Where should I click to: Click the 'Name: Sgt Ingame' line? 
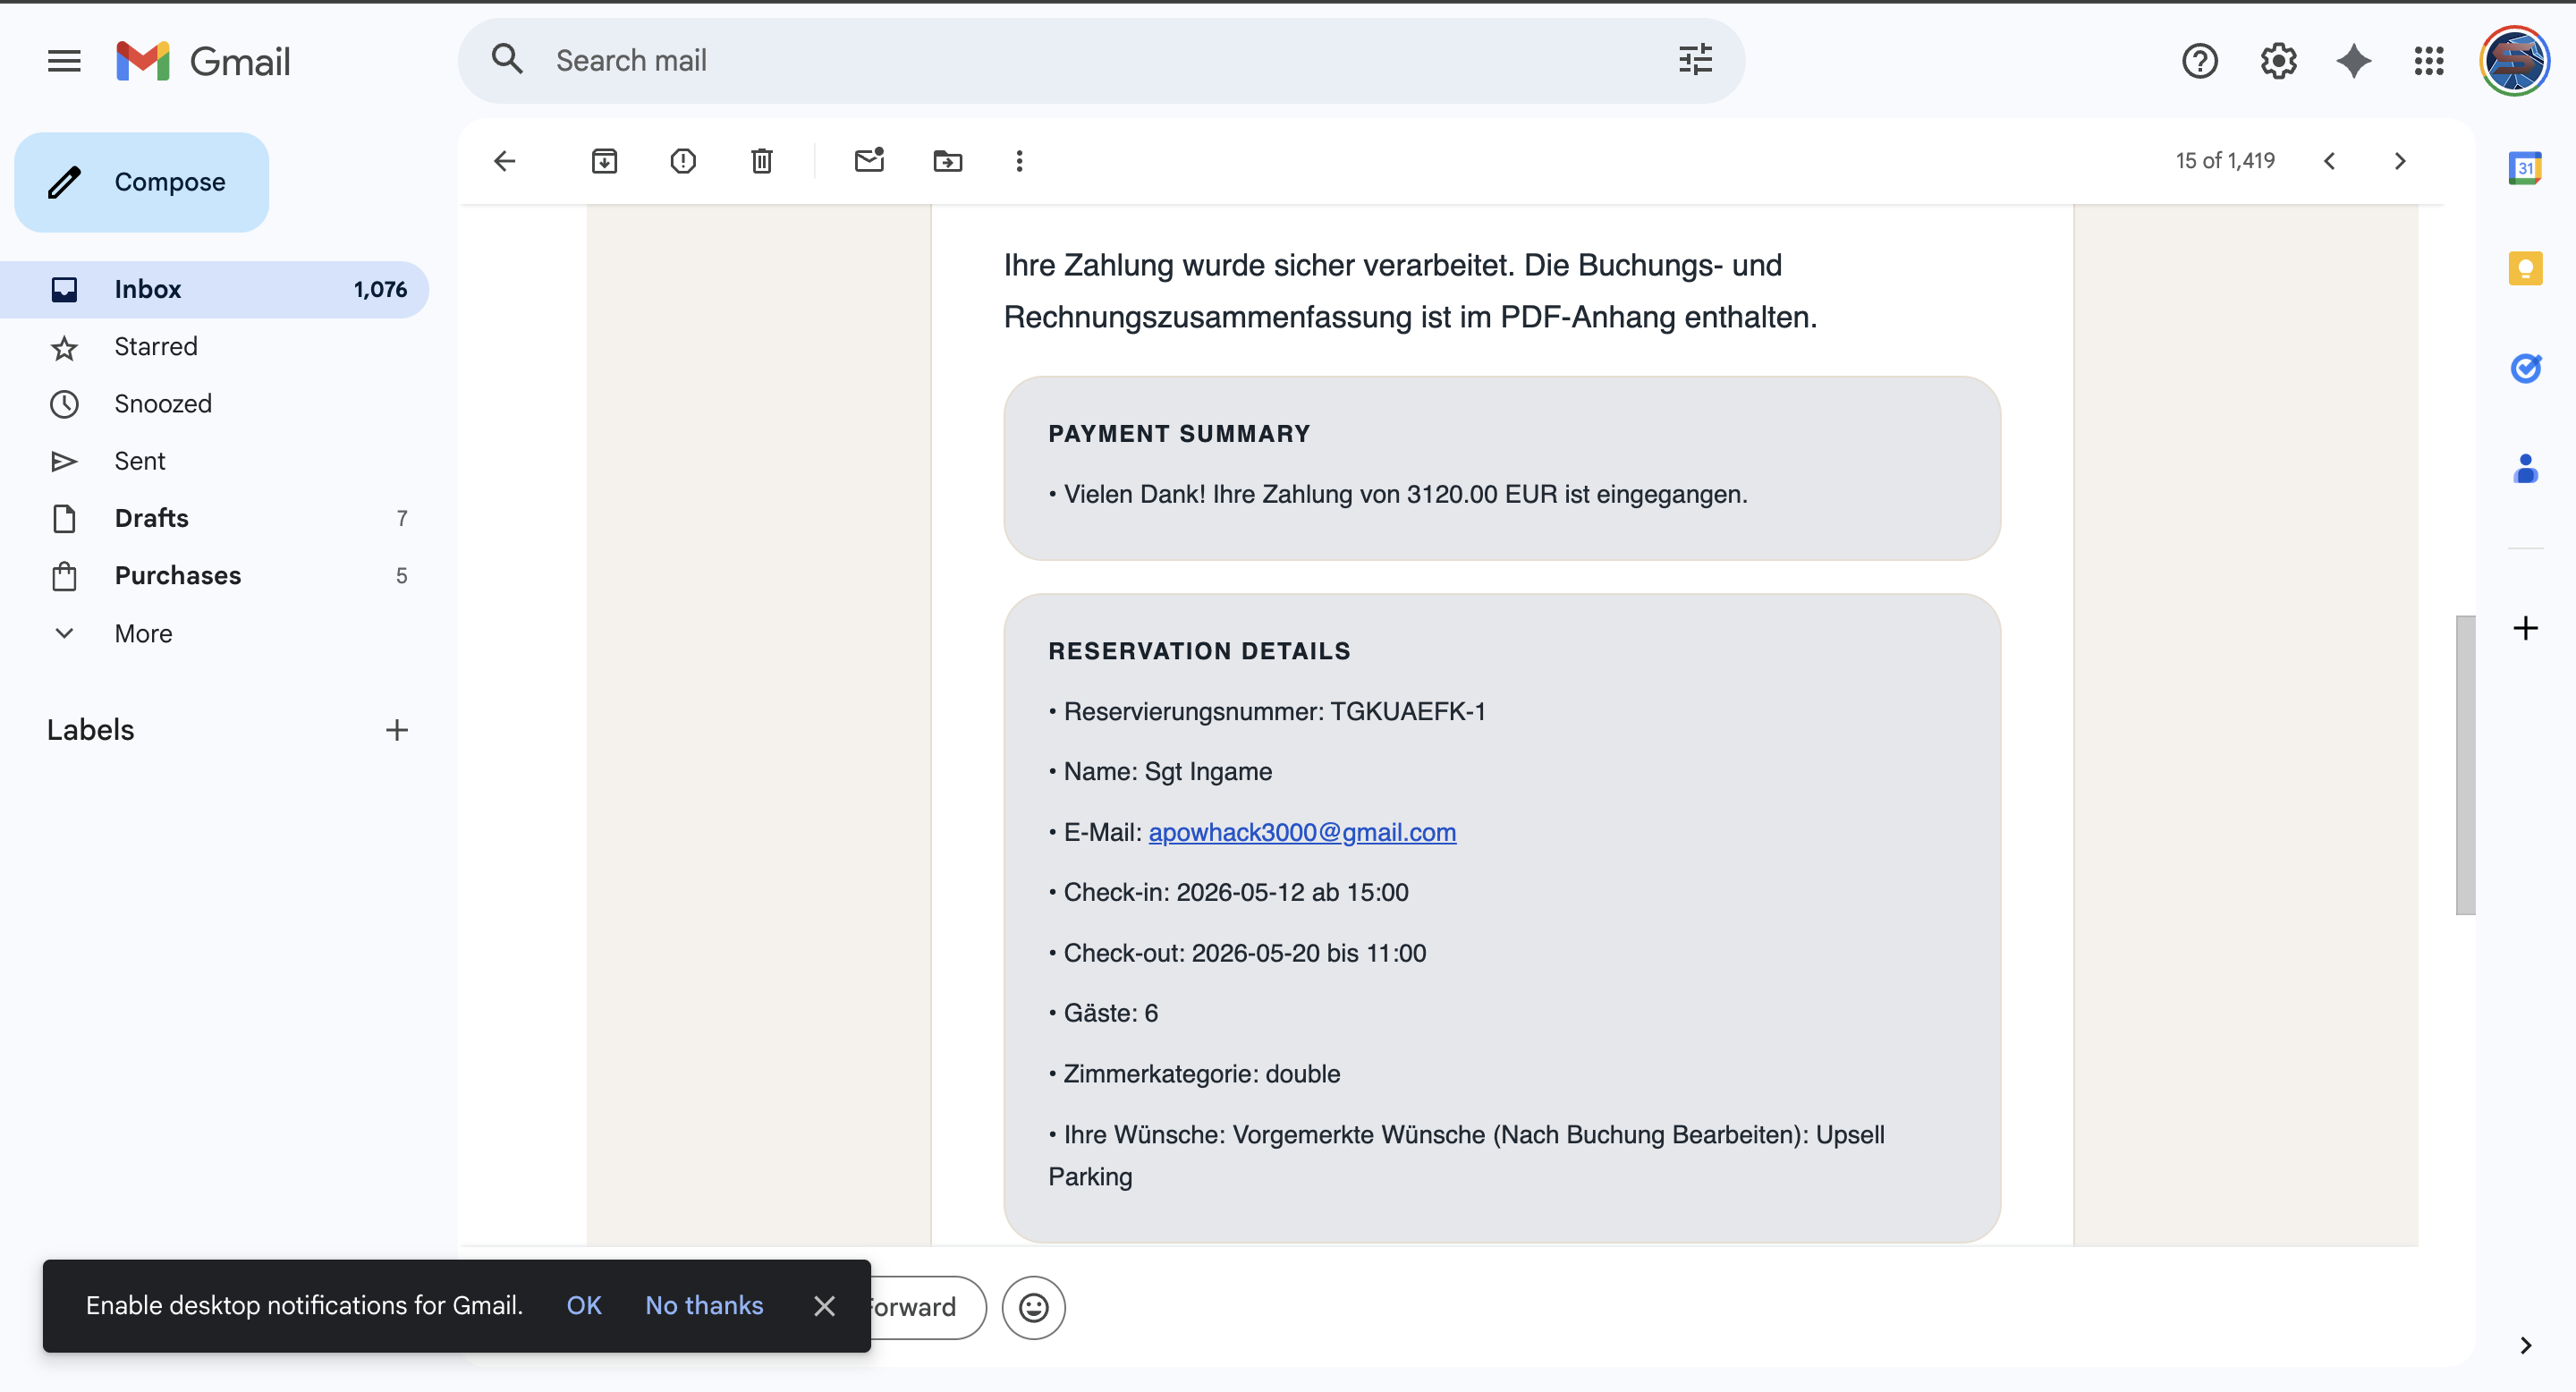pyautogui.click(x=1160, y=772)
